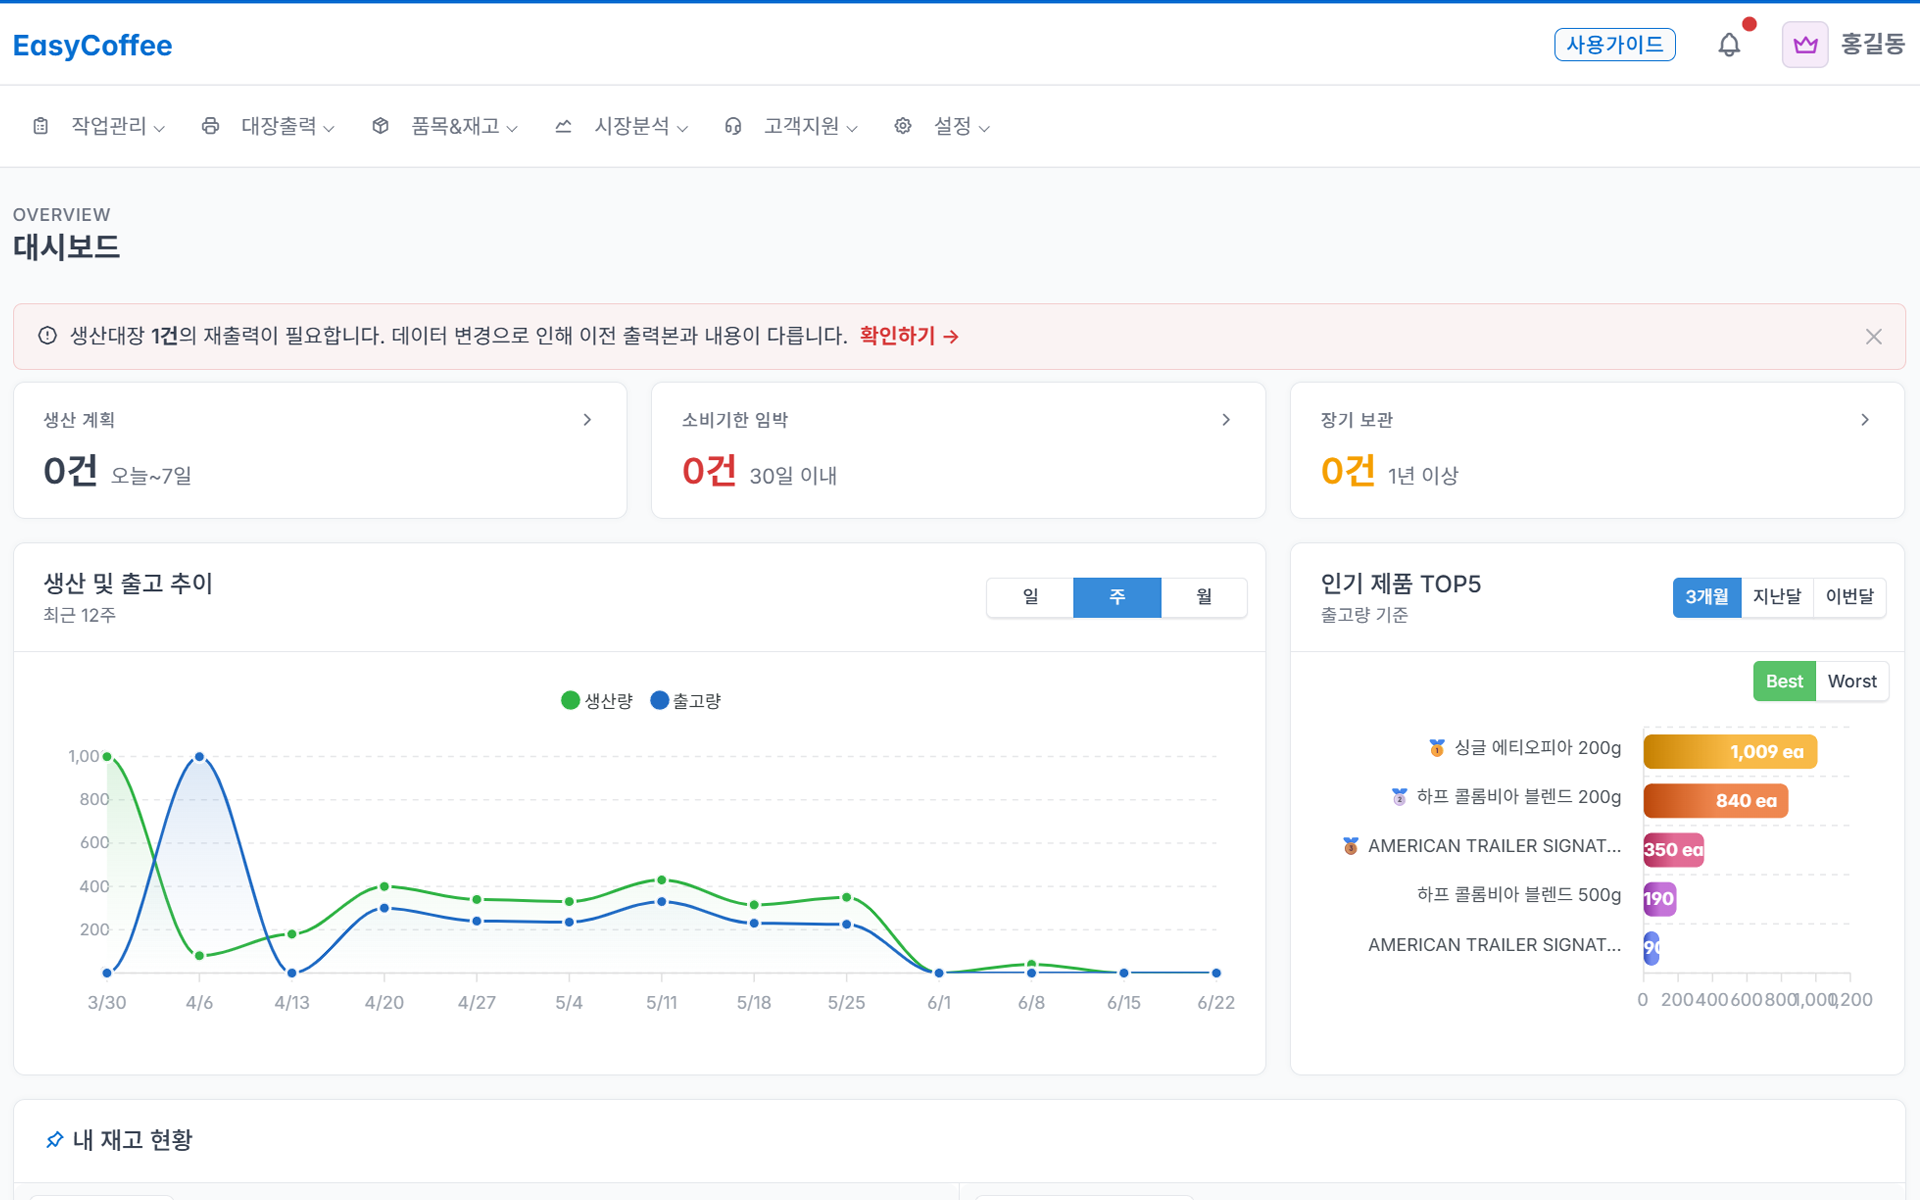Click the 내 재고 현황 heading

pyautogui.click(x=132, y=1140)
